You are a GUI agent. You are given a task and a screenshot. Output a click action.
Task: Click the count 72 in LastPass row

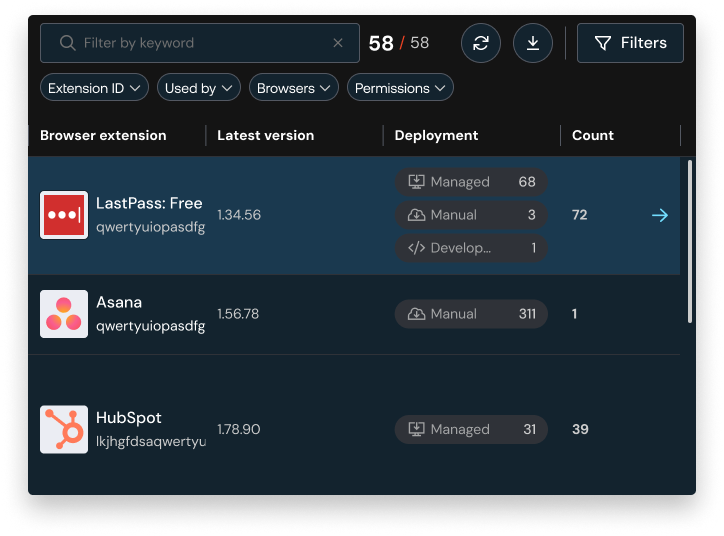click(x=579, y=215)
